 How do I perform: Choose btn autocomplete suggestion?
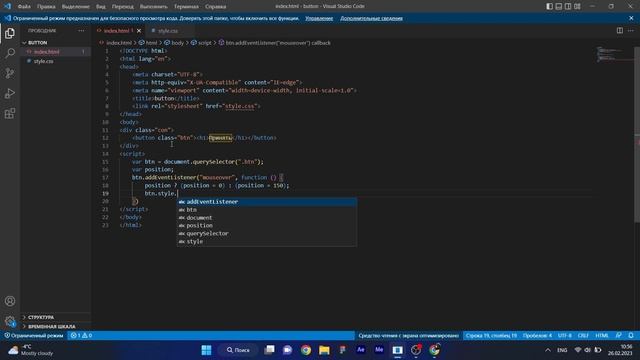tap(267, 210)
